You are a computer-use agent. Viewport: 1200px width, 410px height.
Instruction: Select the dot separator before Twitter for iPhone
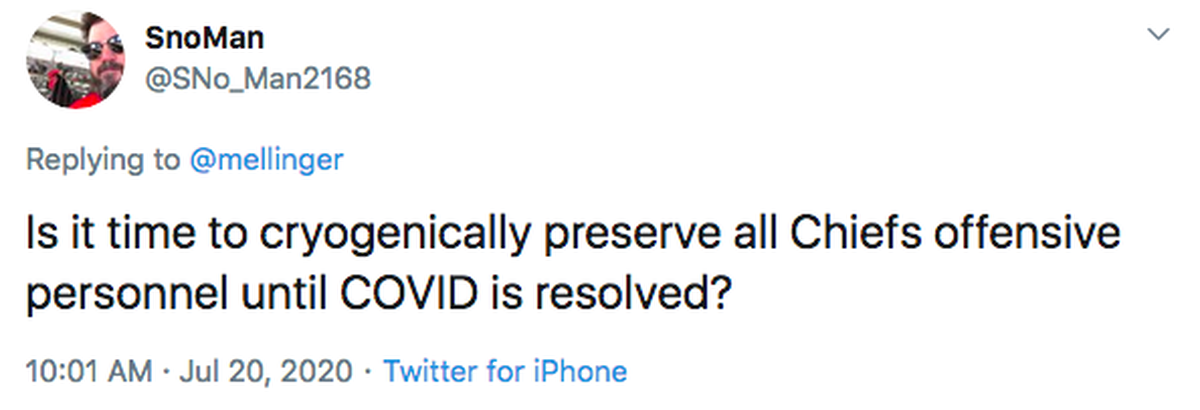[x=368, y=372]
